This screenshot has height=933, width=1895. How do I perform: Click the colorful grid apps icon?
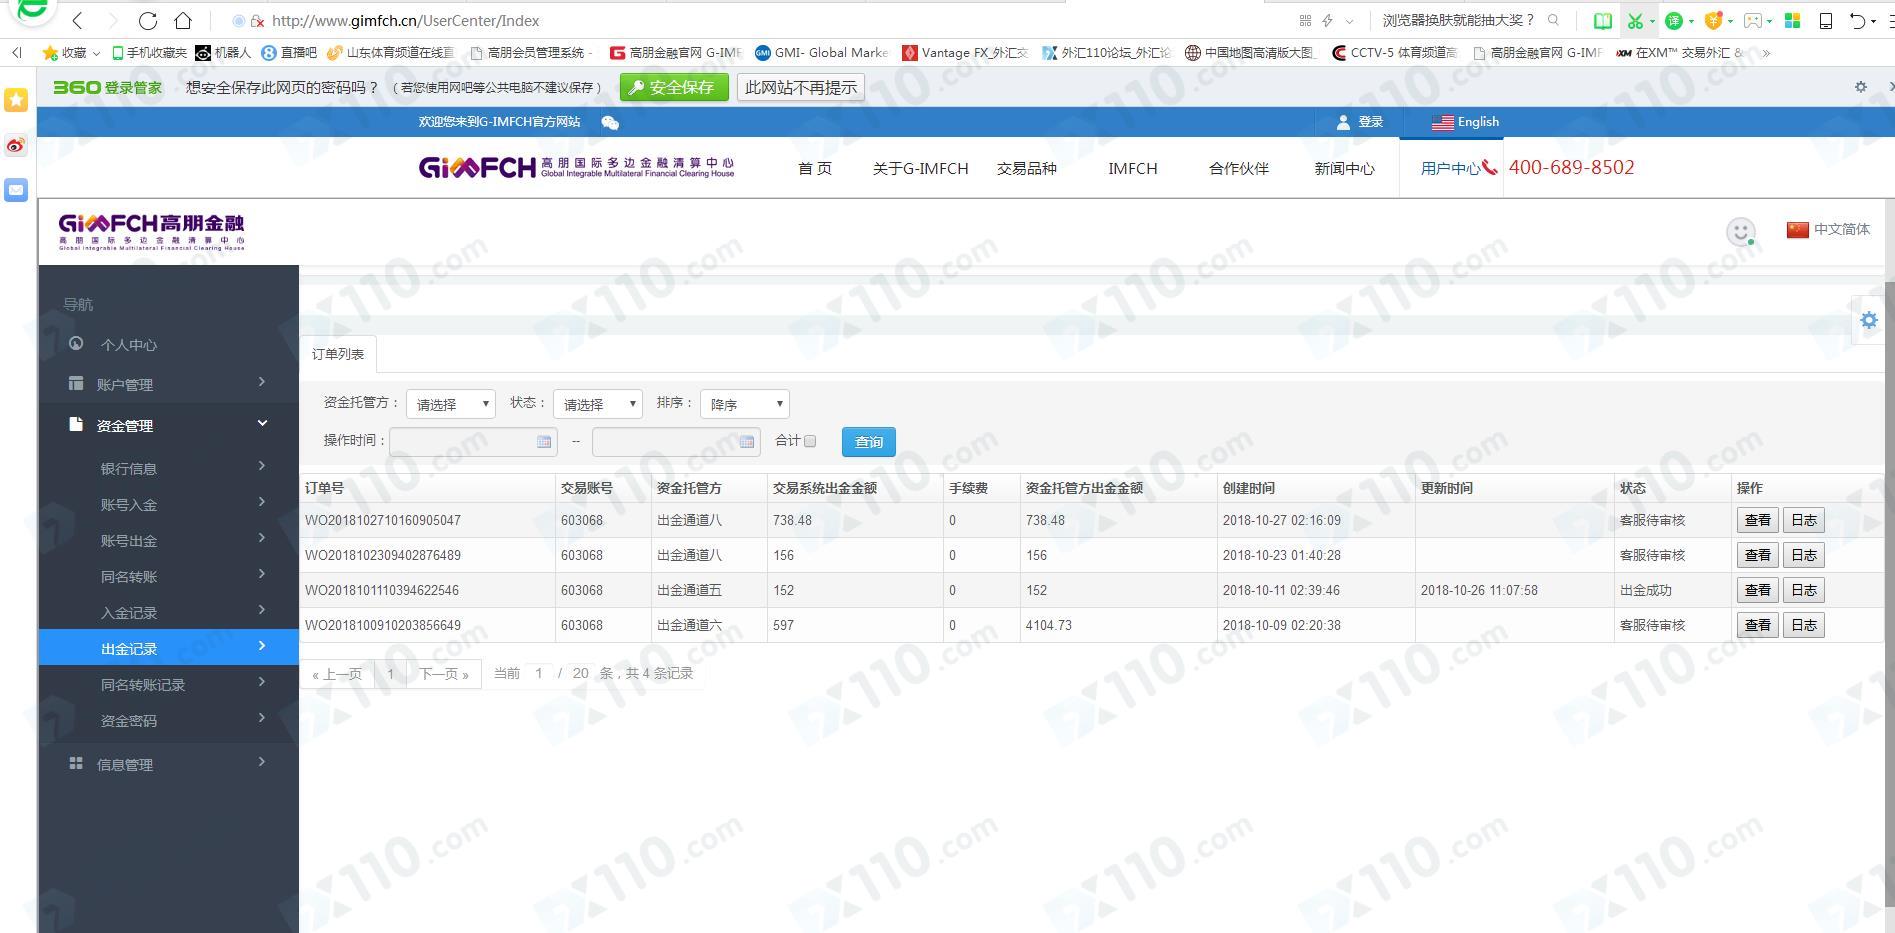coord(1793,20)
